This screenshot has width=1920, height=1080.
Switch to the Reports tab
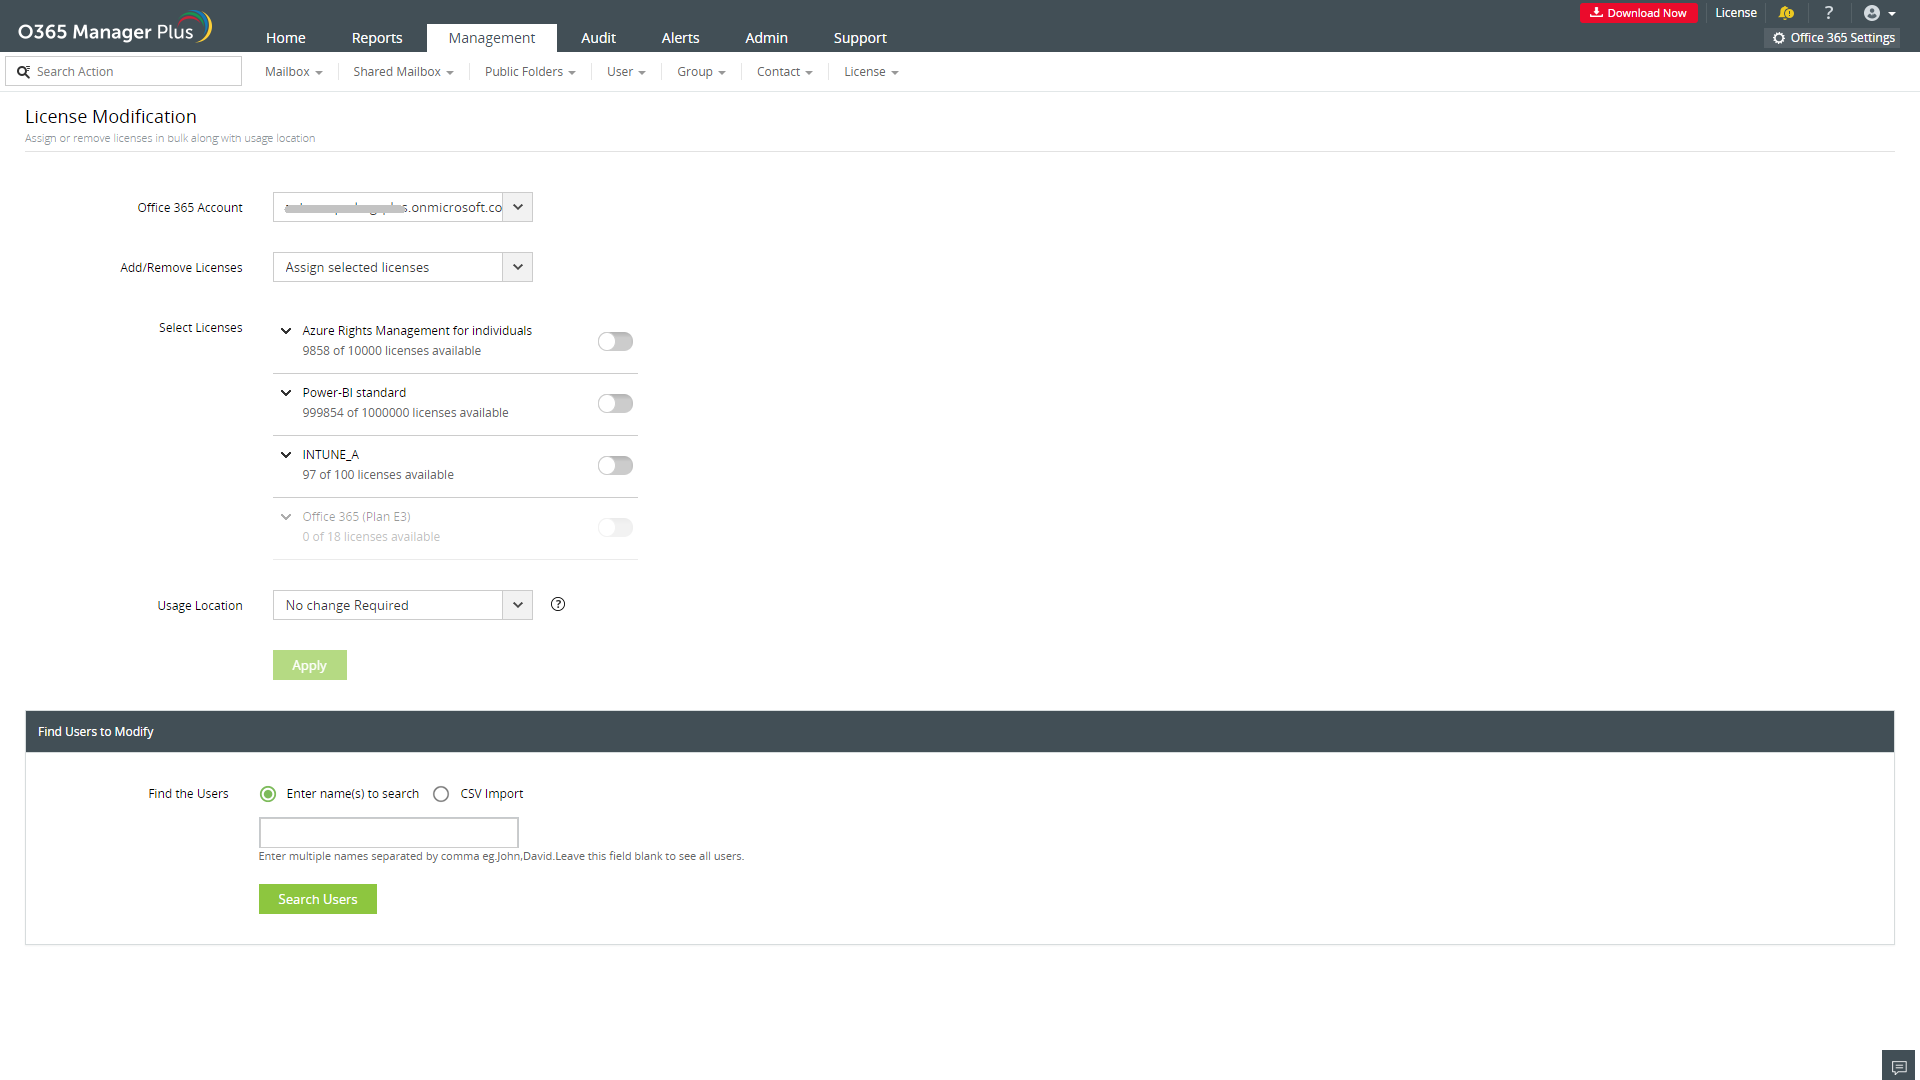tap(377, 38)
